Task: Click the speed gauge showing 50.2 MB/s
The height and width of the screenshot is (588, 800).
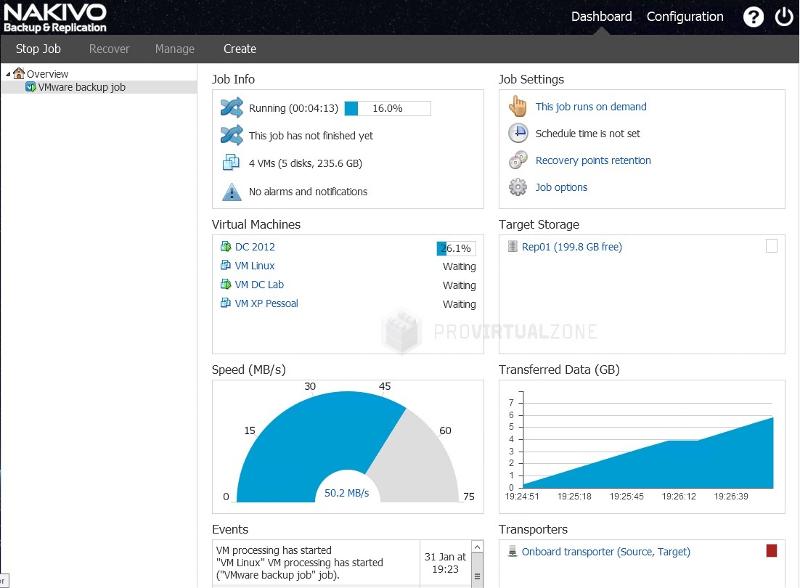Action: click(x=347, y=446)
